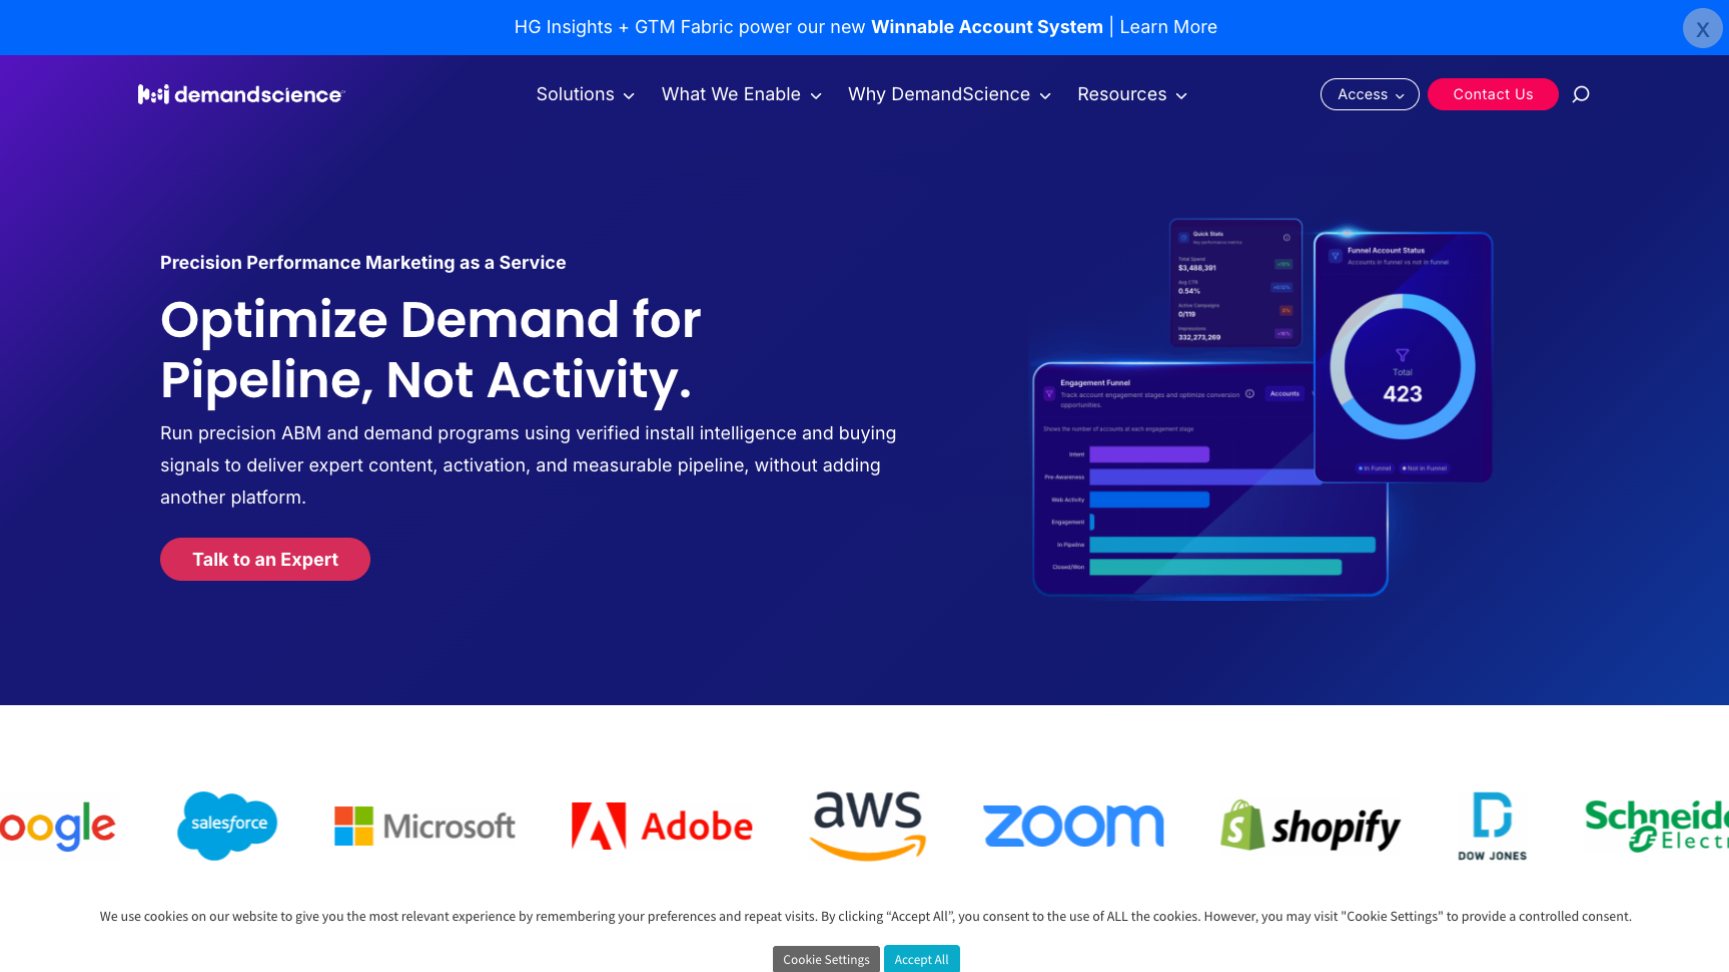Viewport: 1729px width, 972px height.
Task: Click the Salesforce logo
Action: [227, 825]
